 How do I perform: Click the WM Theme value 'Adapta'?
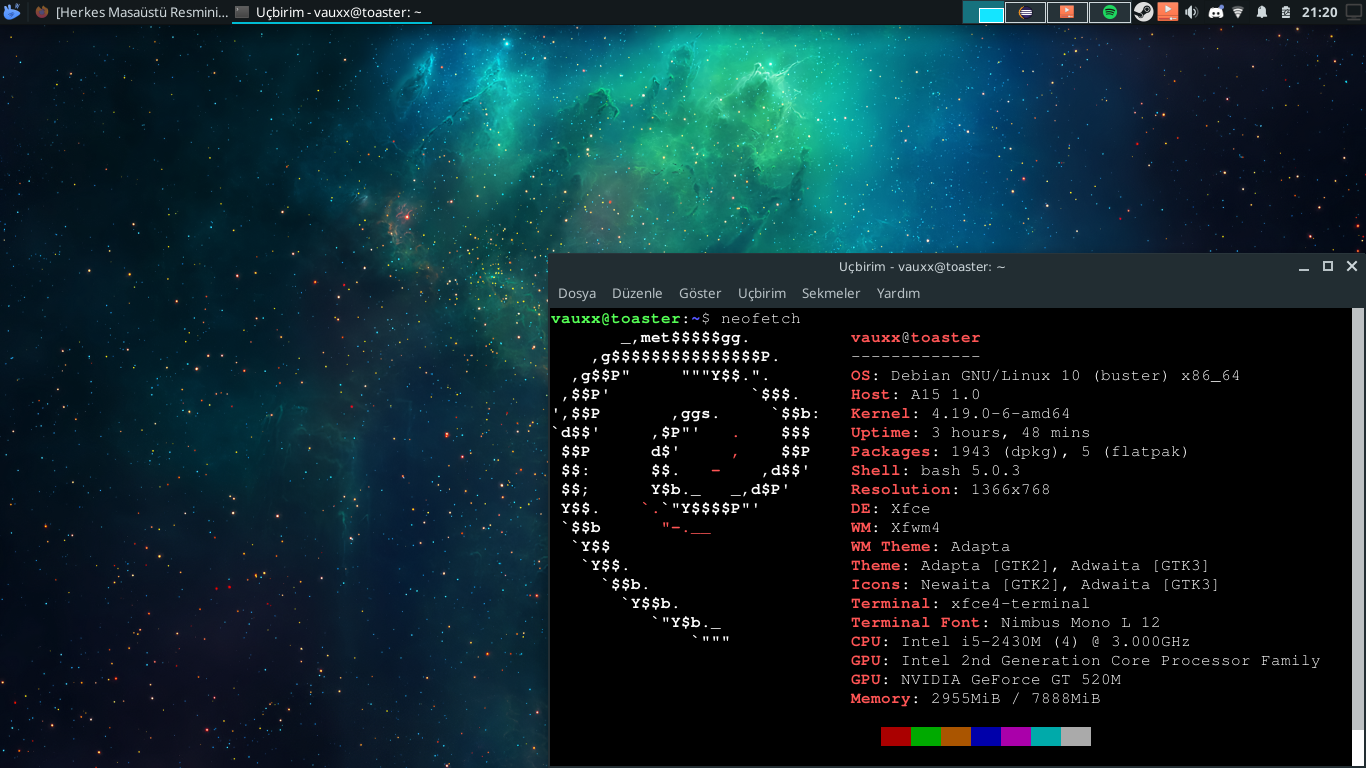981,547
